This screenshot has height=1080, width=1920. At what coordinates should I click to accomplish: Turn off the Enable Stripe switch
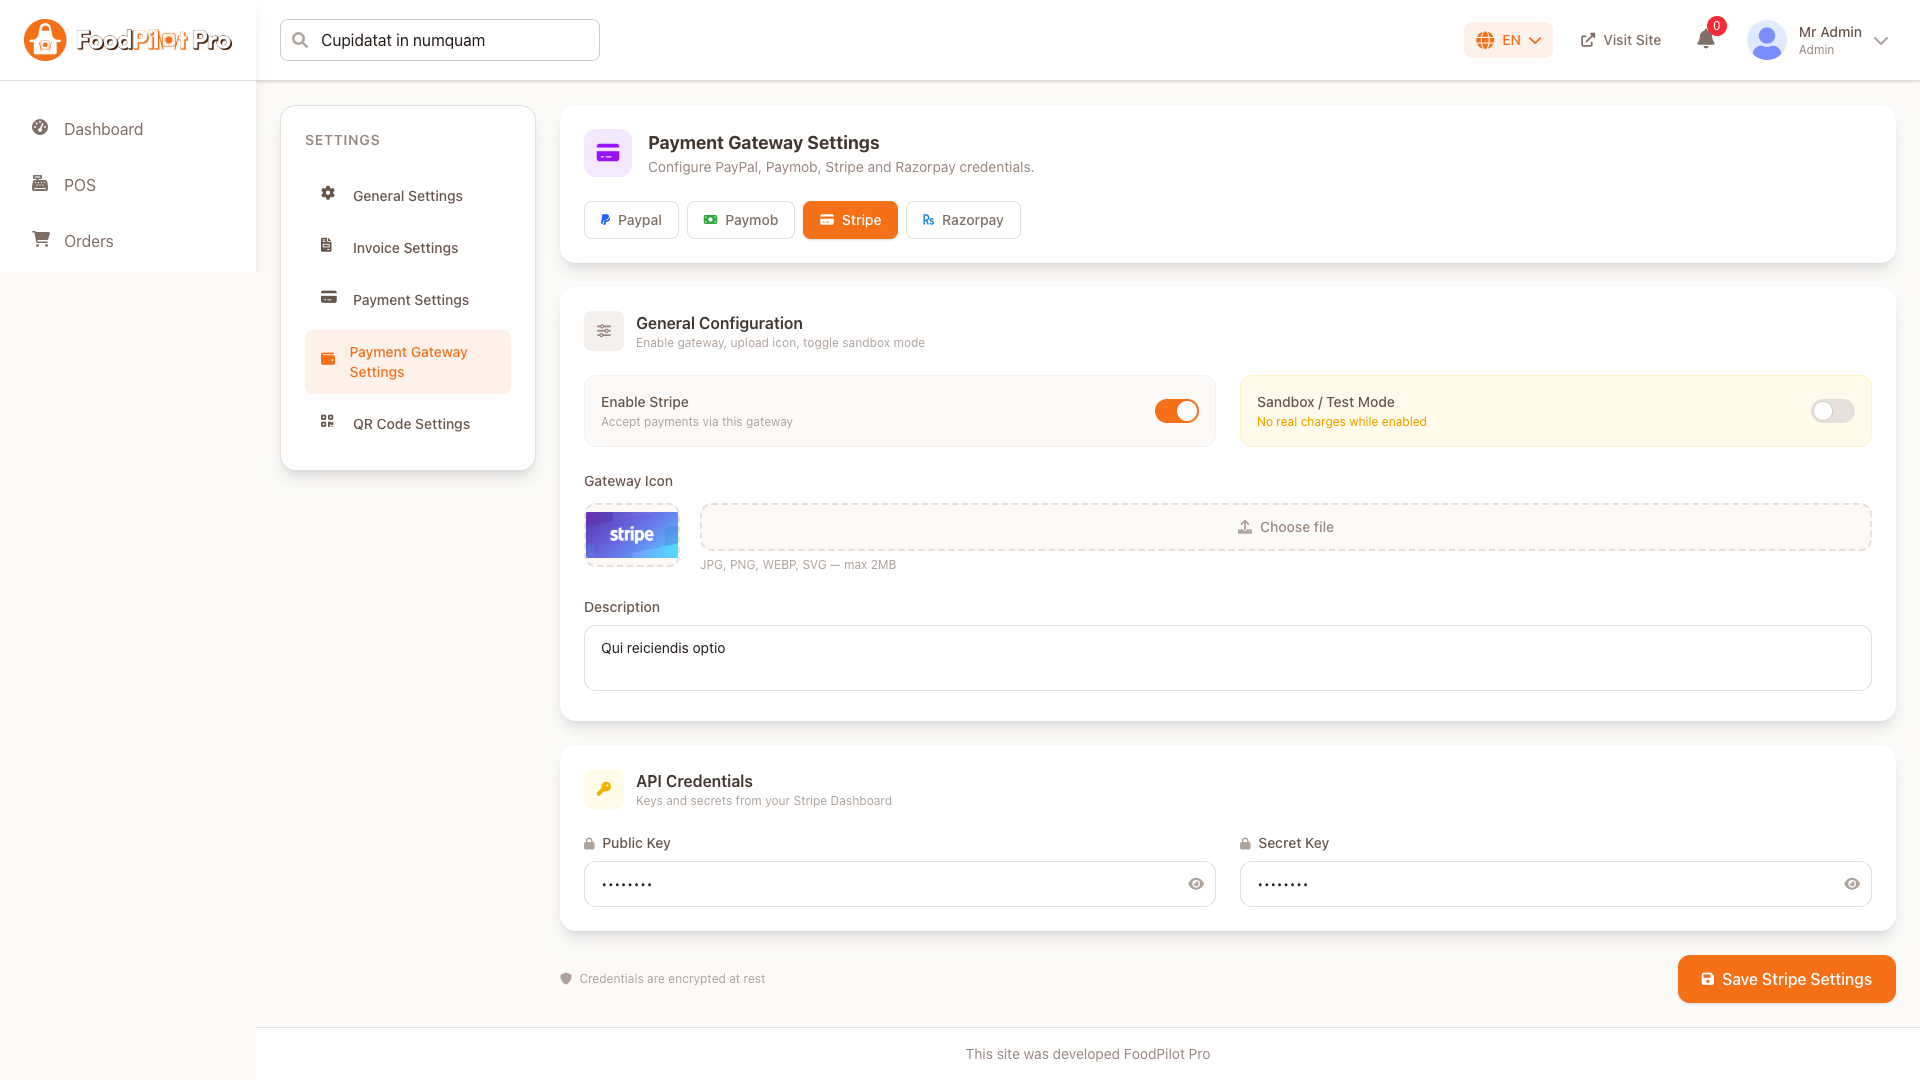pos(1177,411)
